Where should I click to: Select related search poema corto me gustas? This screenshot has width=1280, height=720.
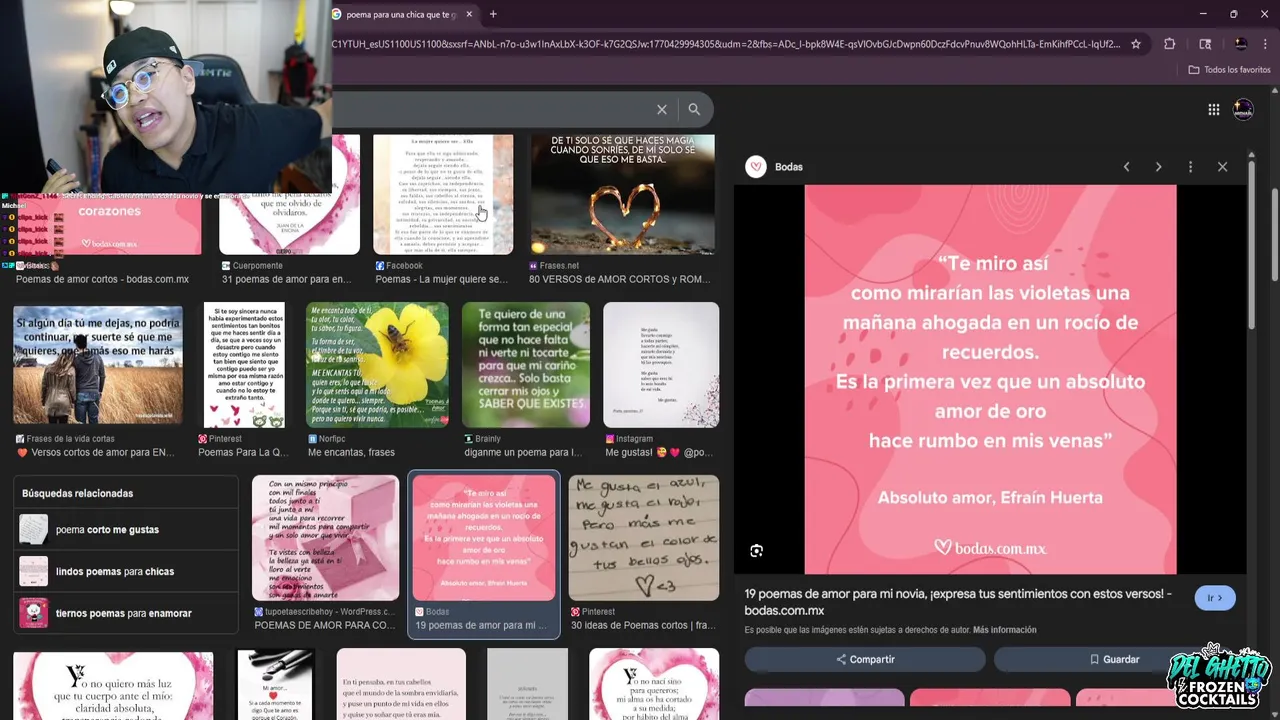tap(126, 530)
